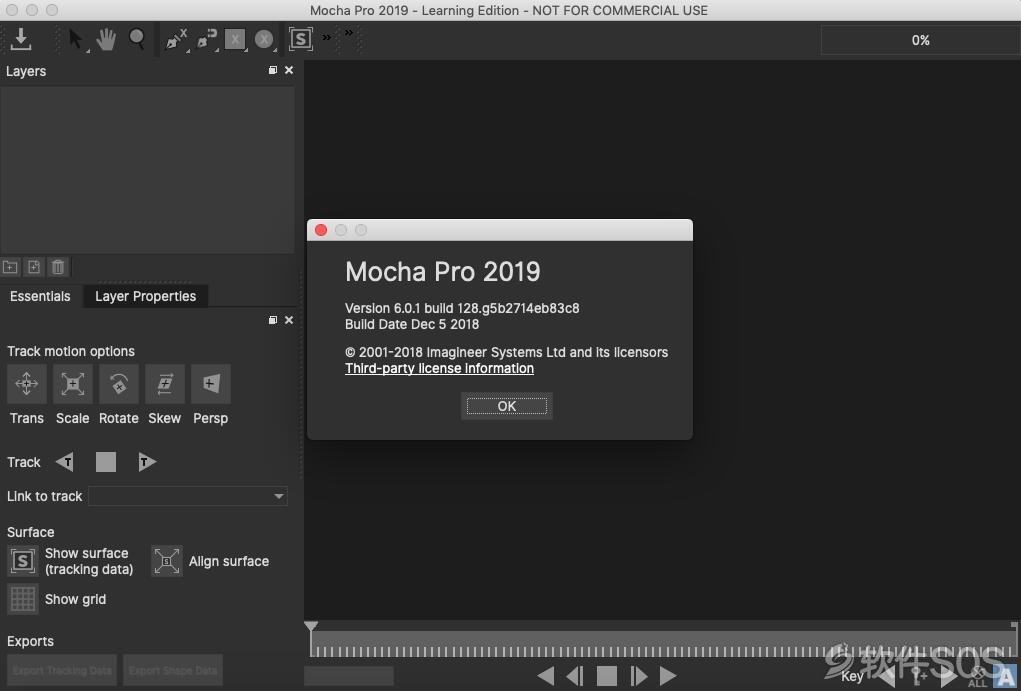Toggle Translation track motion option
The width and height of the screenshot is (1021, 691).
click(x=27, y=384)
